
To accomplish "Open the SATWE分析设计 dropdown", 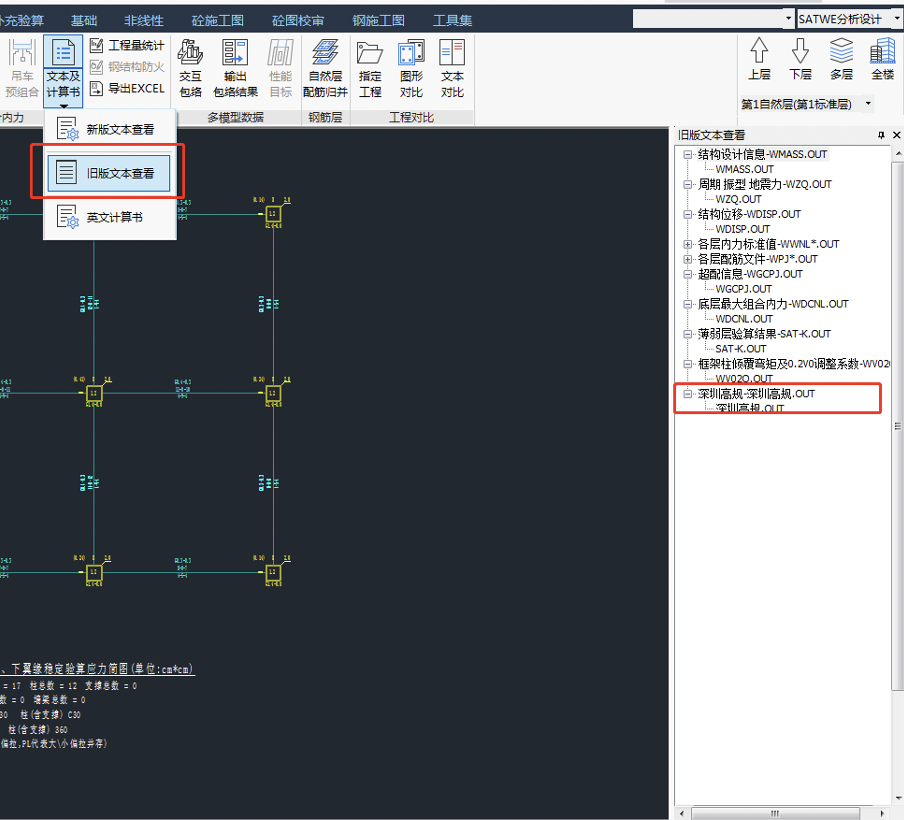I will coord(897,17).
